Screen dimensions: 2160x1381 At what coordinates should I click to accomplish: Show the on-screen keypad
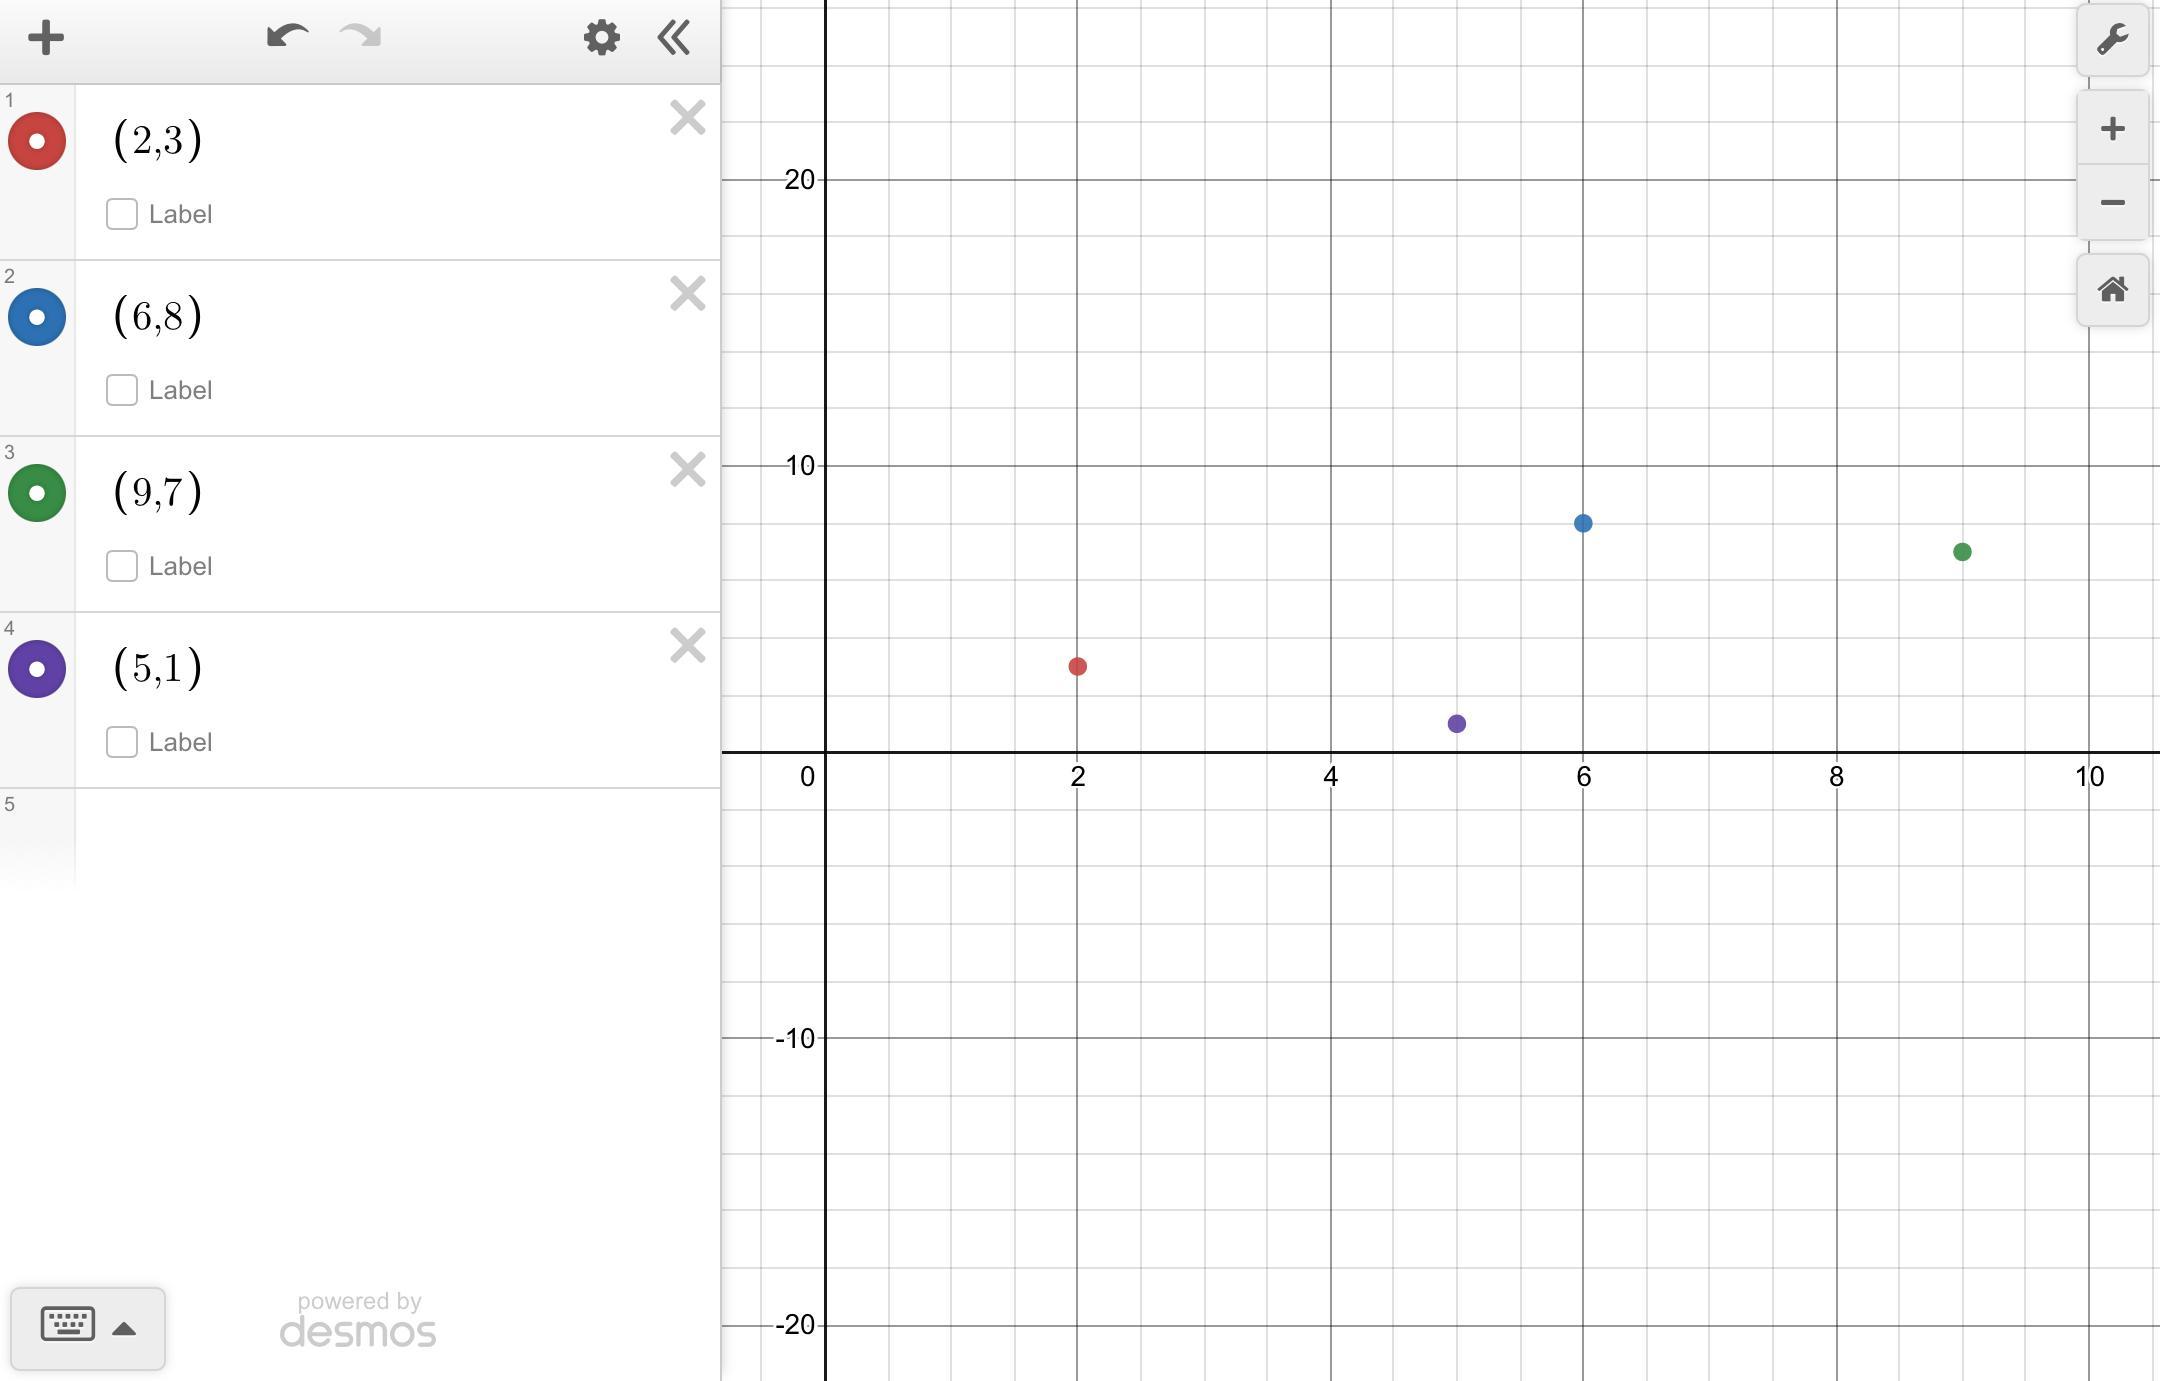click(x=68, y=1325)
